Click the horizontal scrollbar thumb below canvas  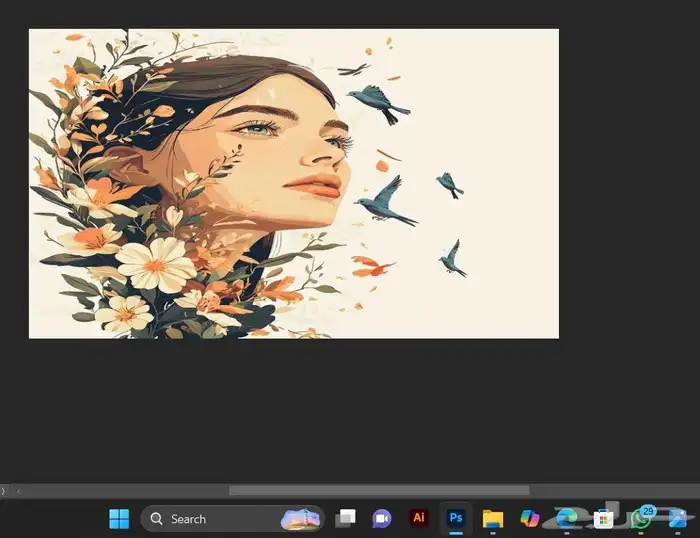378,491
